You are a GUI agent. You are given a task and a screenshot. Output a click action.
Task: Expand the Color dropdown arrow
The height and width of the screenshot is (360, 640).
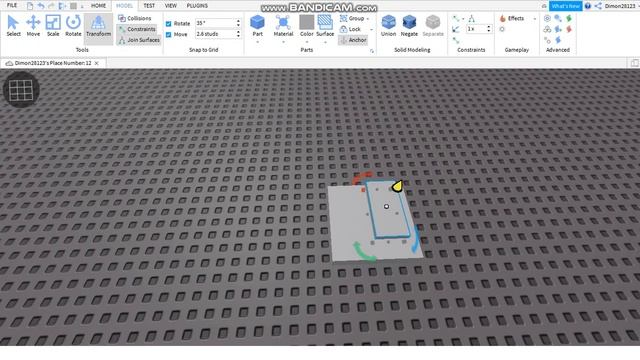307,42
